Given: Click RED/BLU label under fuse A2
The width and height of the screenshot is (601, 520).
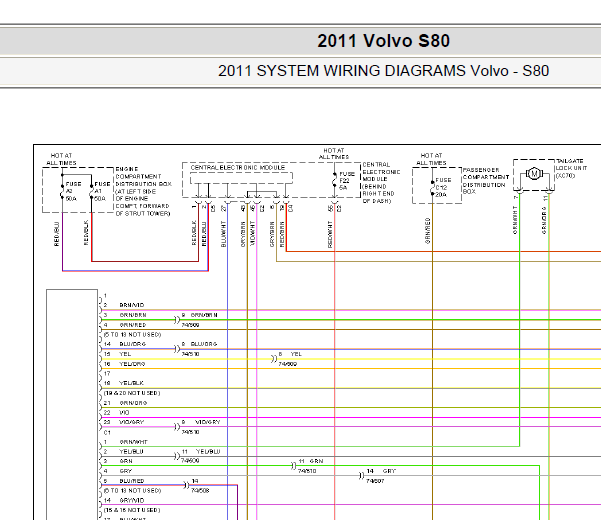Looking at the screenshot, I should click(57, 234).
